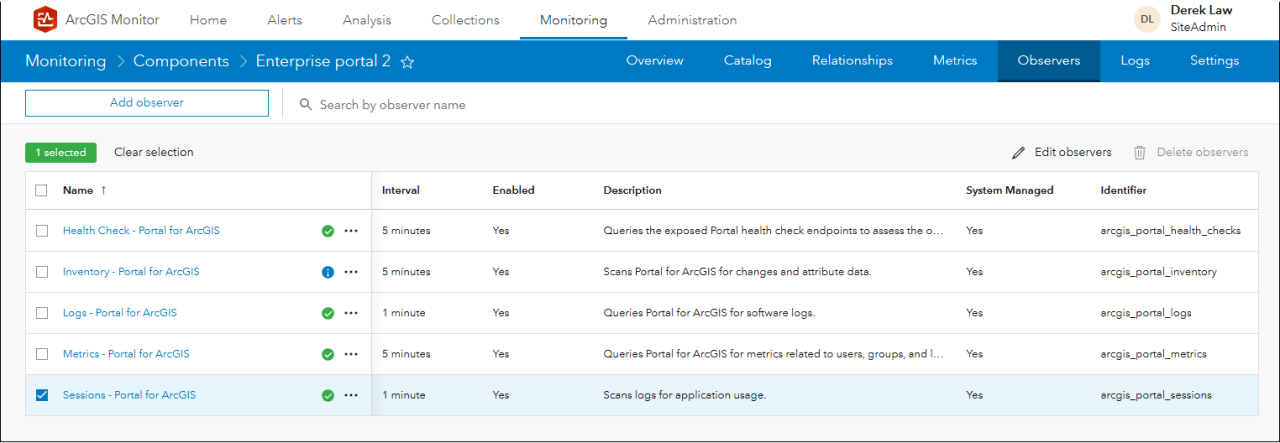Click the ArcGIS Monitor logo icon
Screen dimensions: 1280x443
click(45, 19)
